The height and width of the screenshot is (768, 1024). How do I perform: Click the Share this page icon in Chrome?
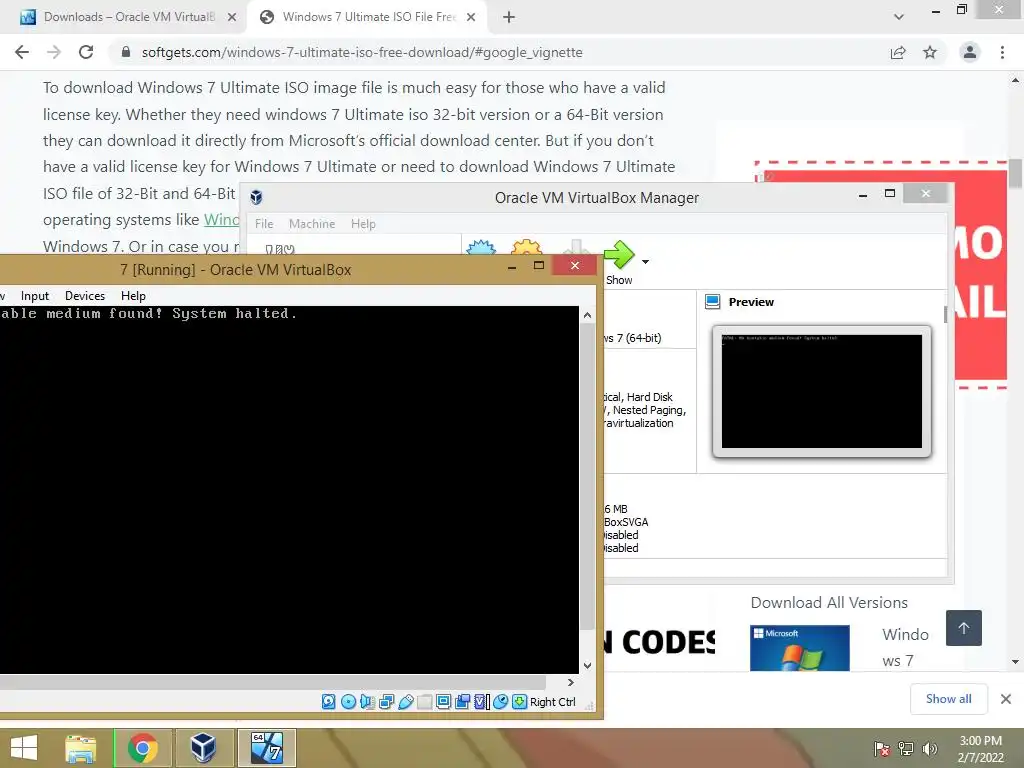(x=898, y=52)
